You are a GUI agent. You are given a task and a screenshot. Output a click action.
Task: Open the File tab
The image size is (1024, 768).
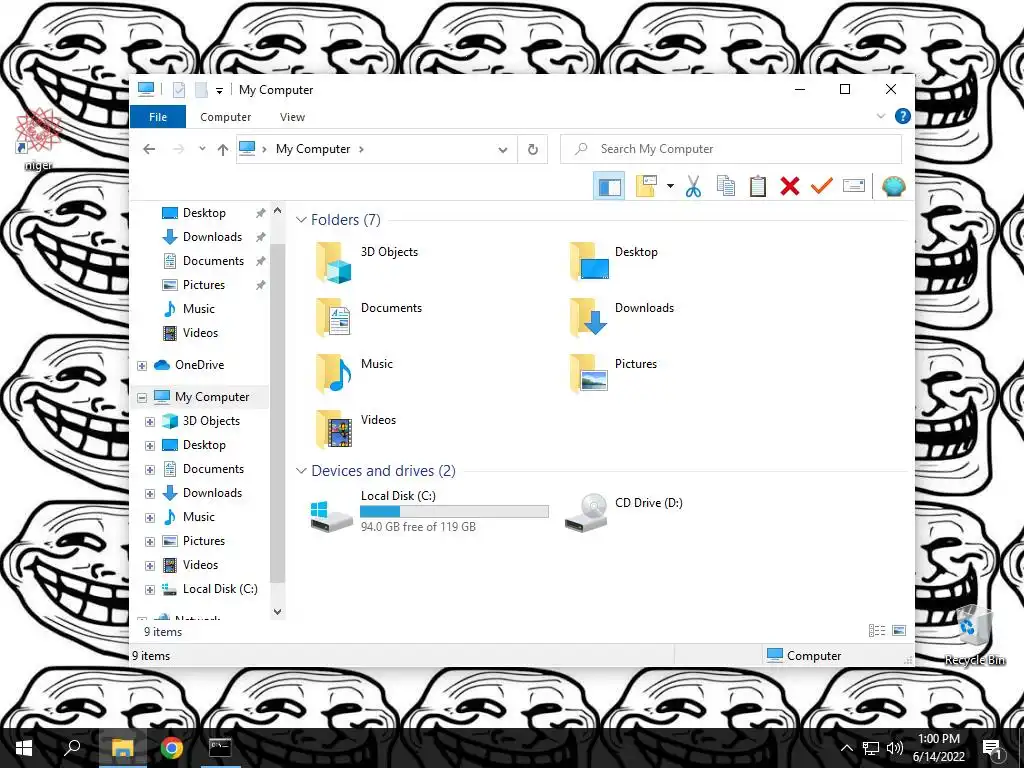coord(158,117)
